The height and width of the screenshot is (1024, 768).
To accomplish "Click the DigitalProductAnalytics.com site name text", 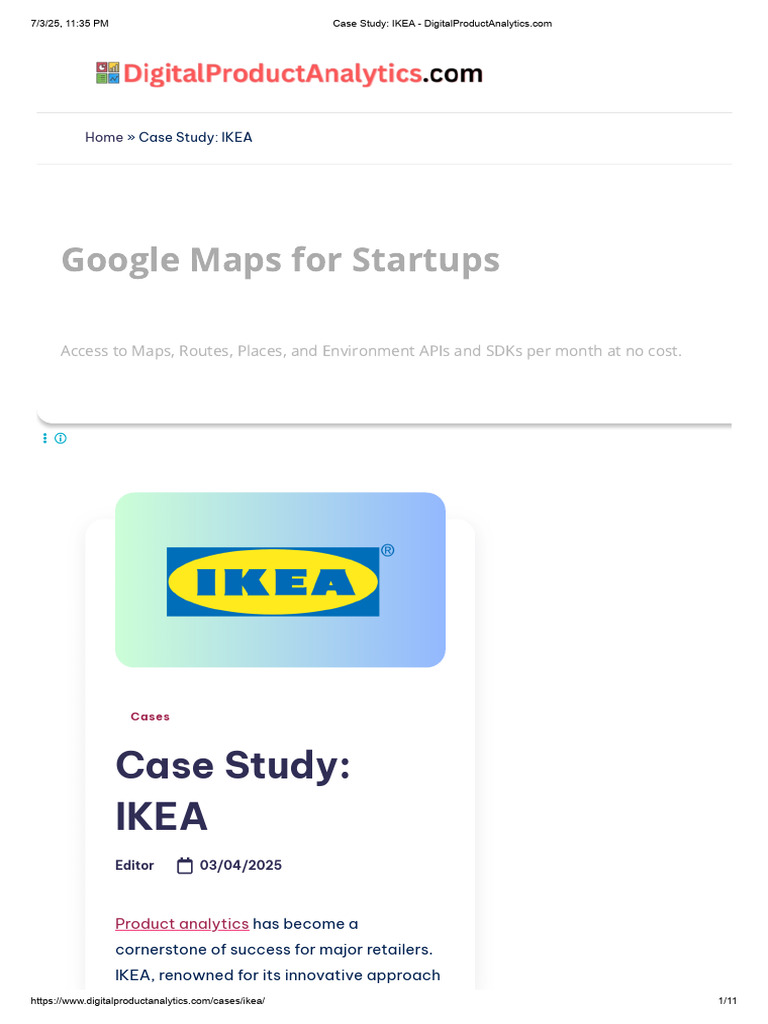I will pos(303,73).
